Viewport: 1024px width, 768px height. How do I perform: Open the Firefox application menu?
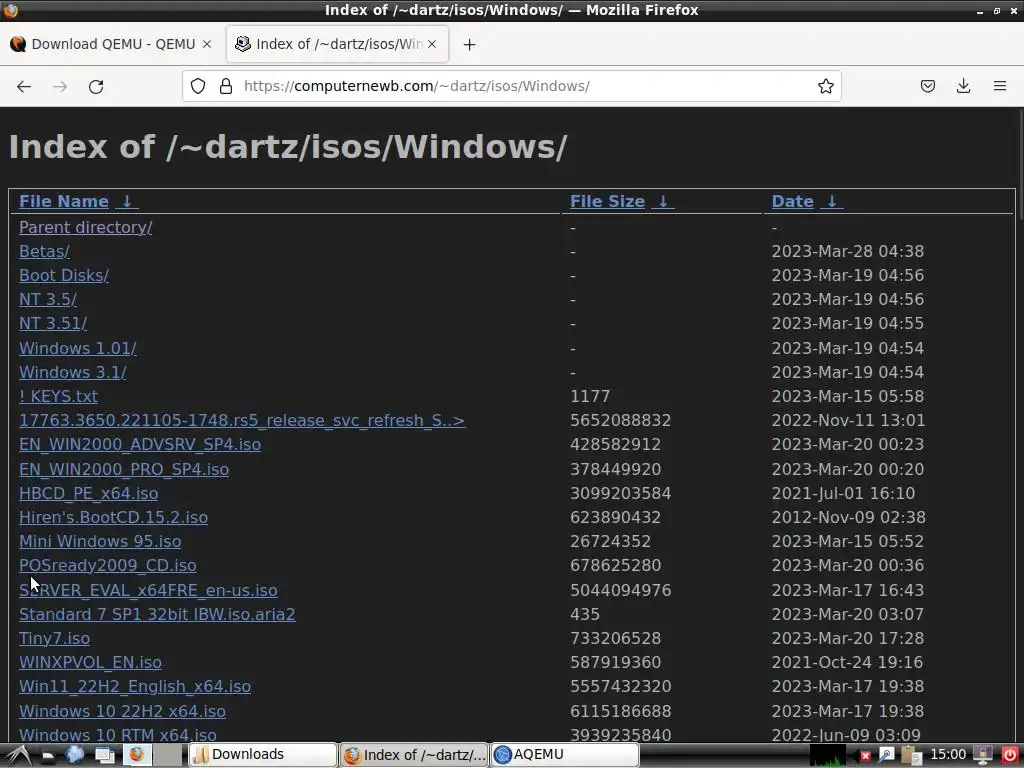[999, 86]
